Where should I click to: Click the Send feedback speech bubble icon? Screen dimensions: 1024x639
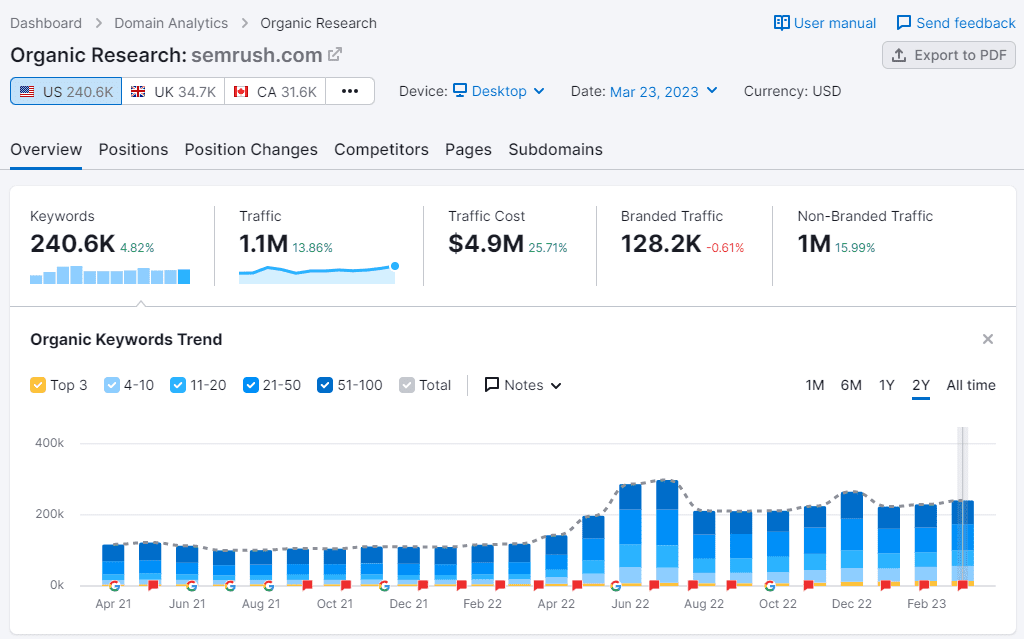click(904, 23)
